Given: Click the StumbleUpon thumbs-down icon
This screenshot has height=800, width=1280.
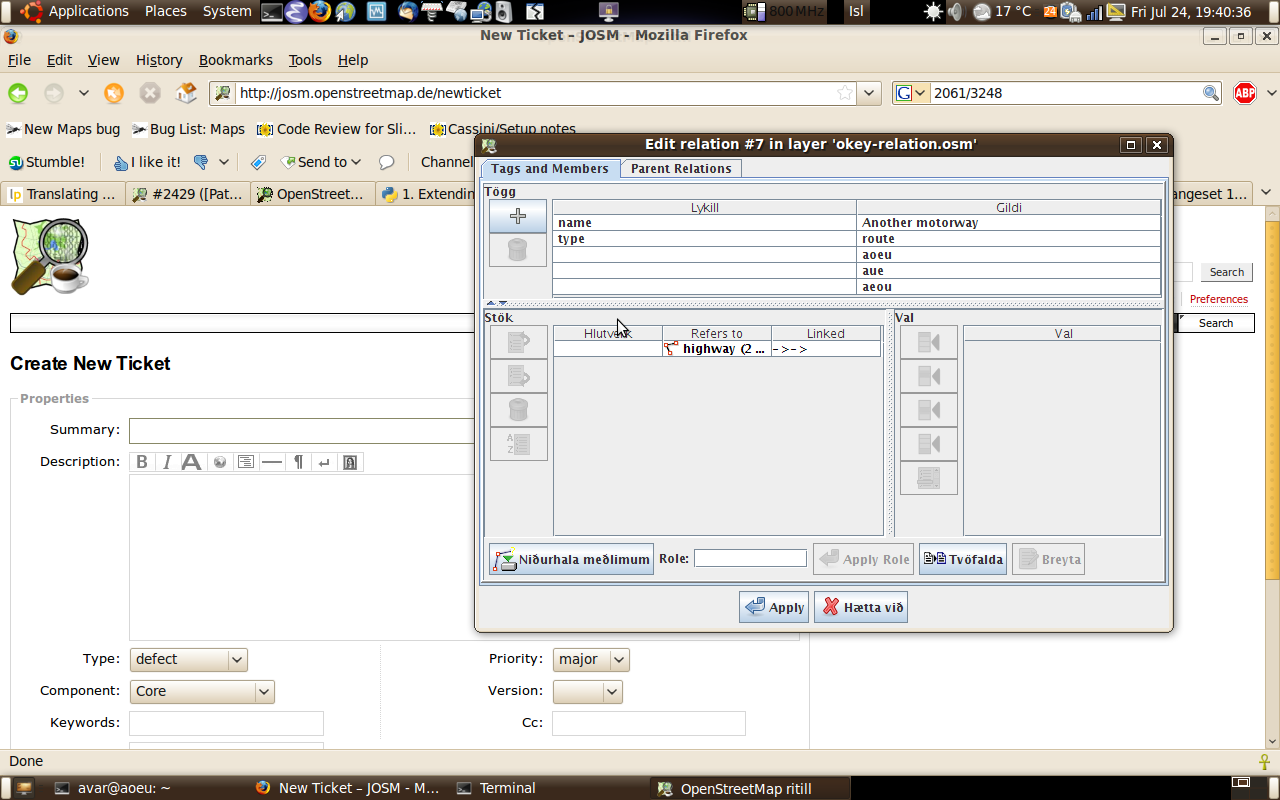Looking at the screenshot, I should pos(201,162).
